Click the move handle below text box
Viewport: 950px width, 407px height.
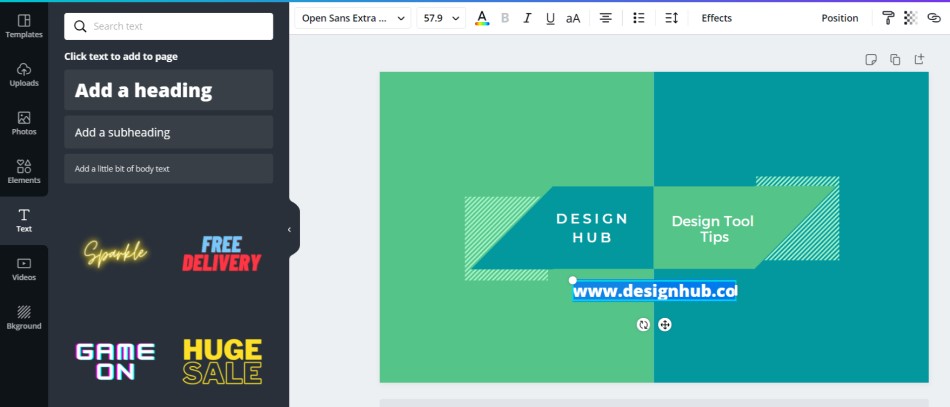pos(665,325)
